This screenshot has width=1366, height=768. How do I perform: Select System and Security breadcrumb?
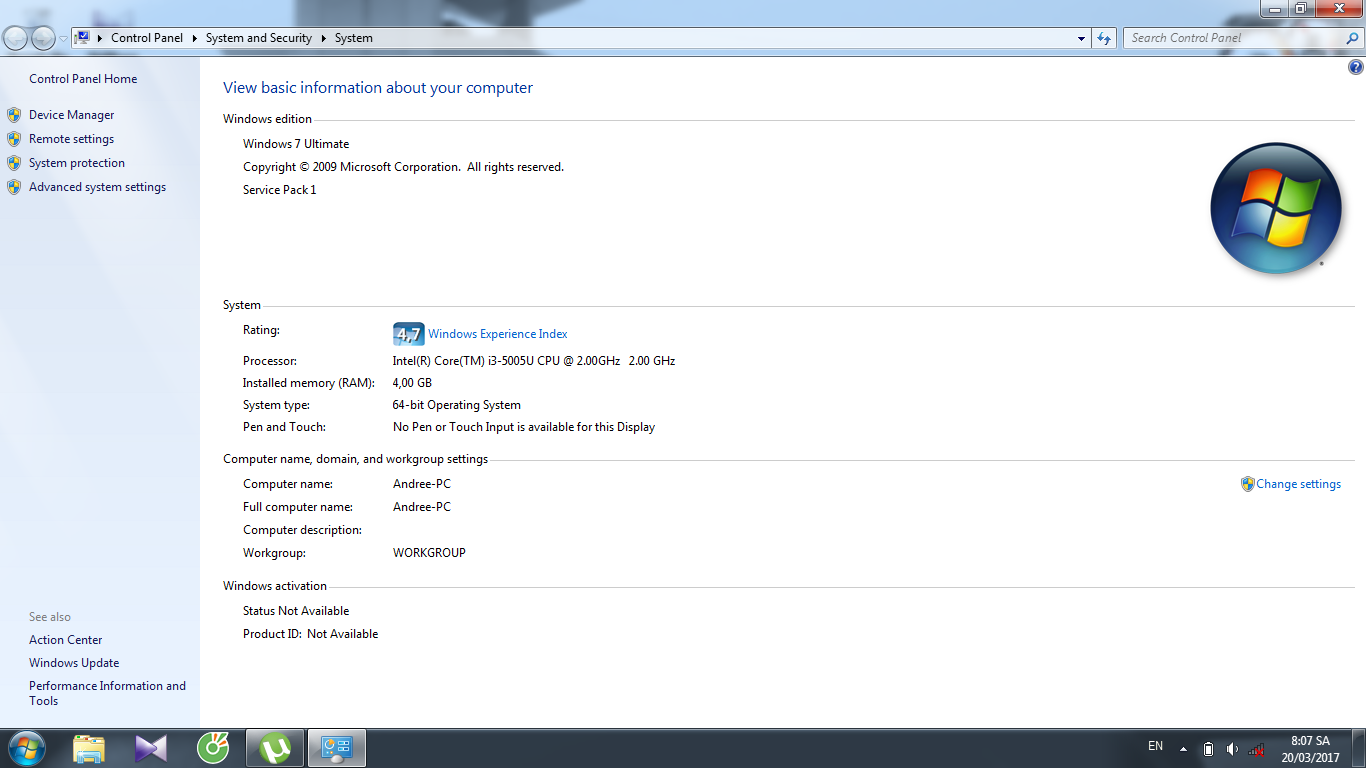[258, 38]
